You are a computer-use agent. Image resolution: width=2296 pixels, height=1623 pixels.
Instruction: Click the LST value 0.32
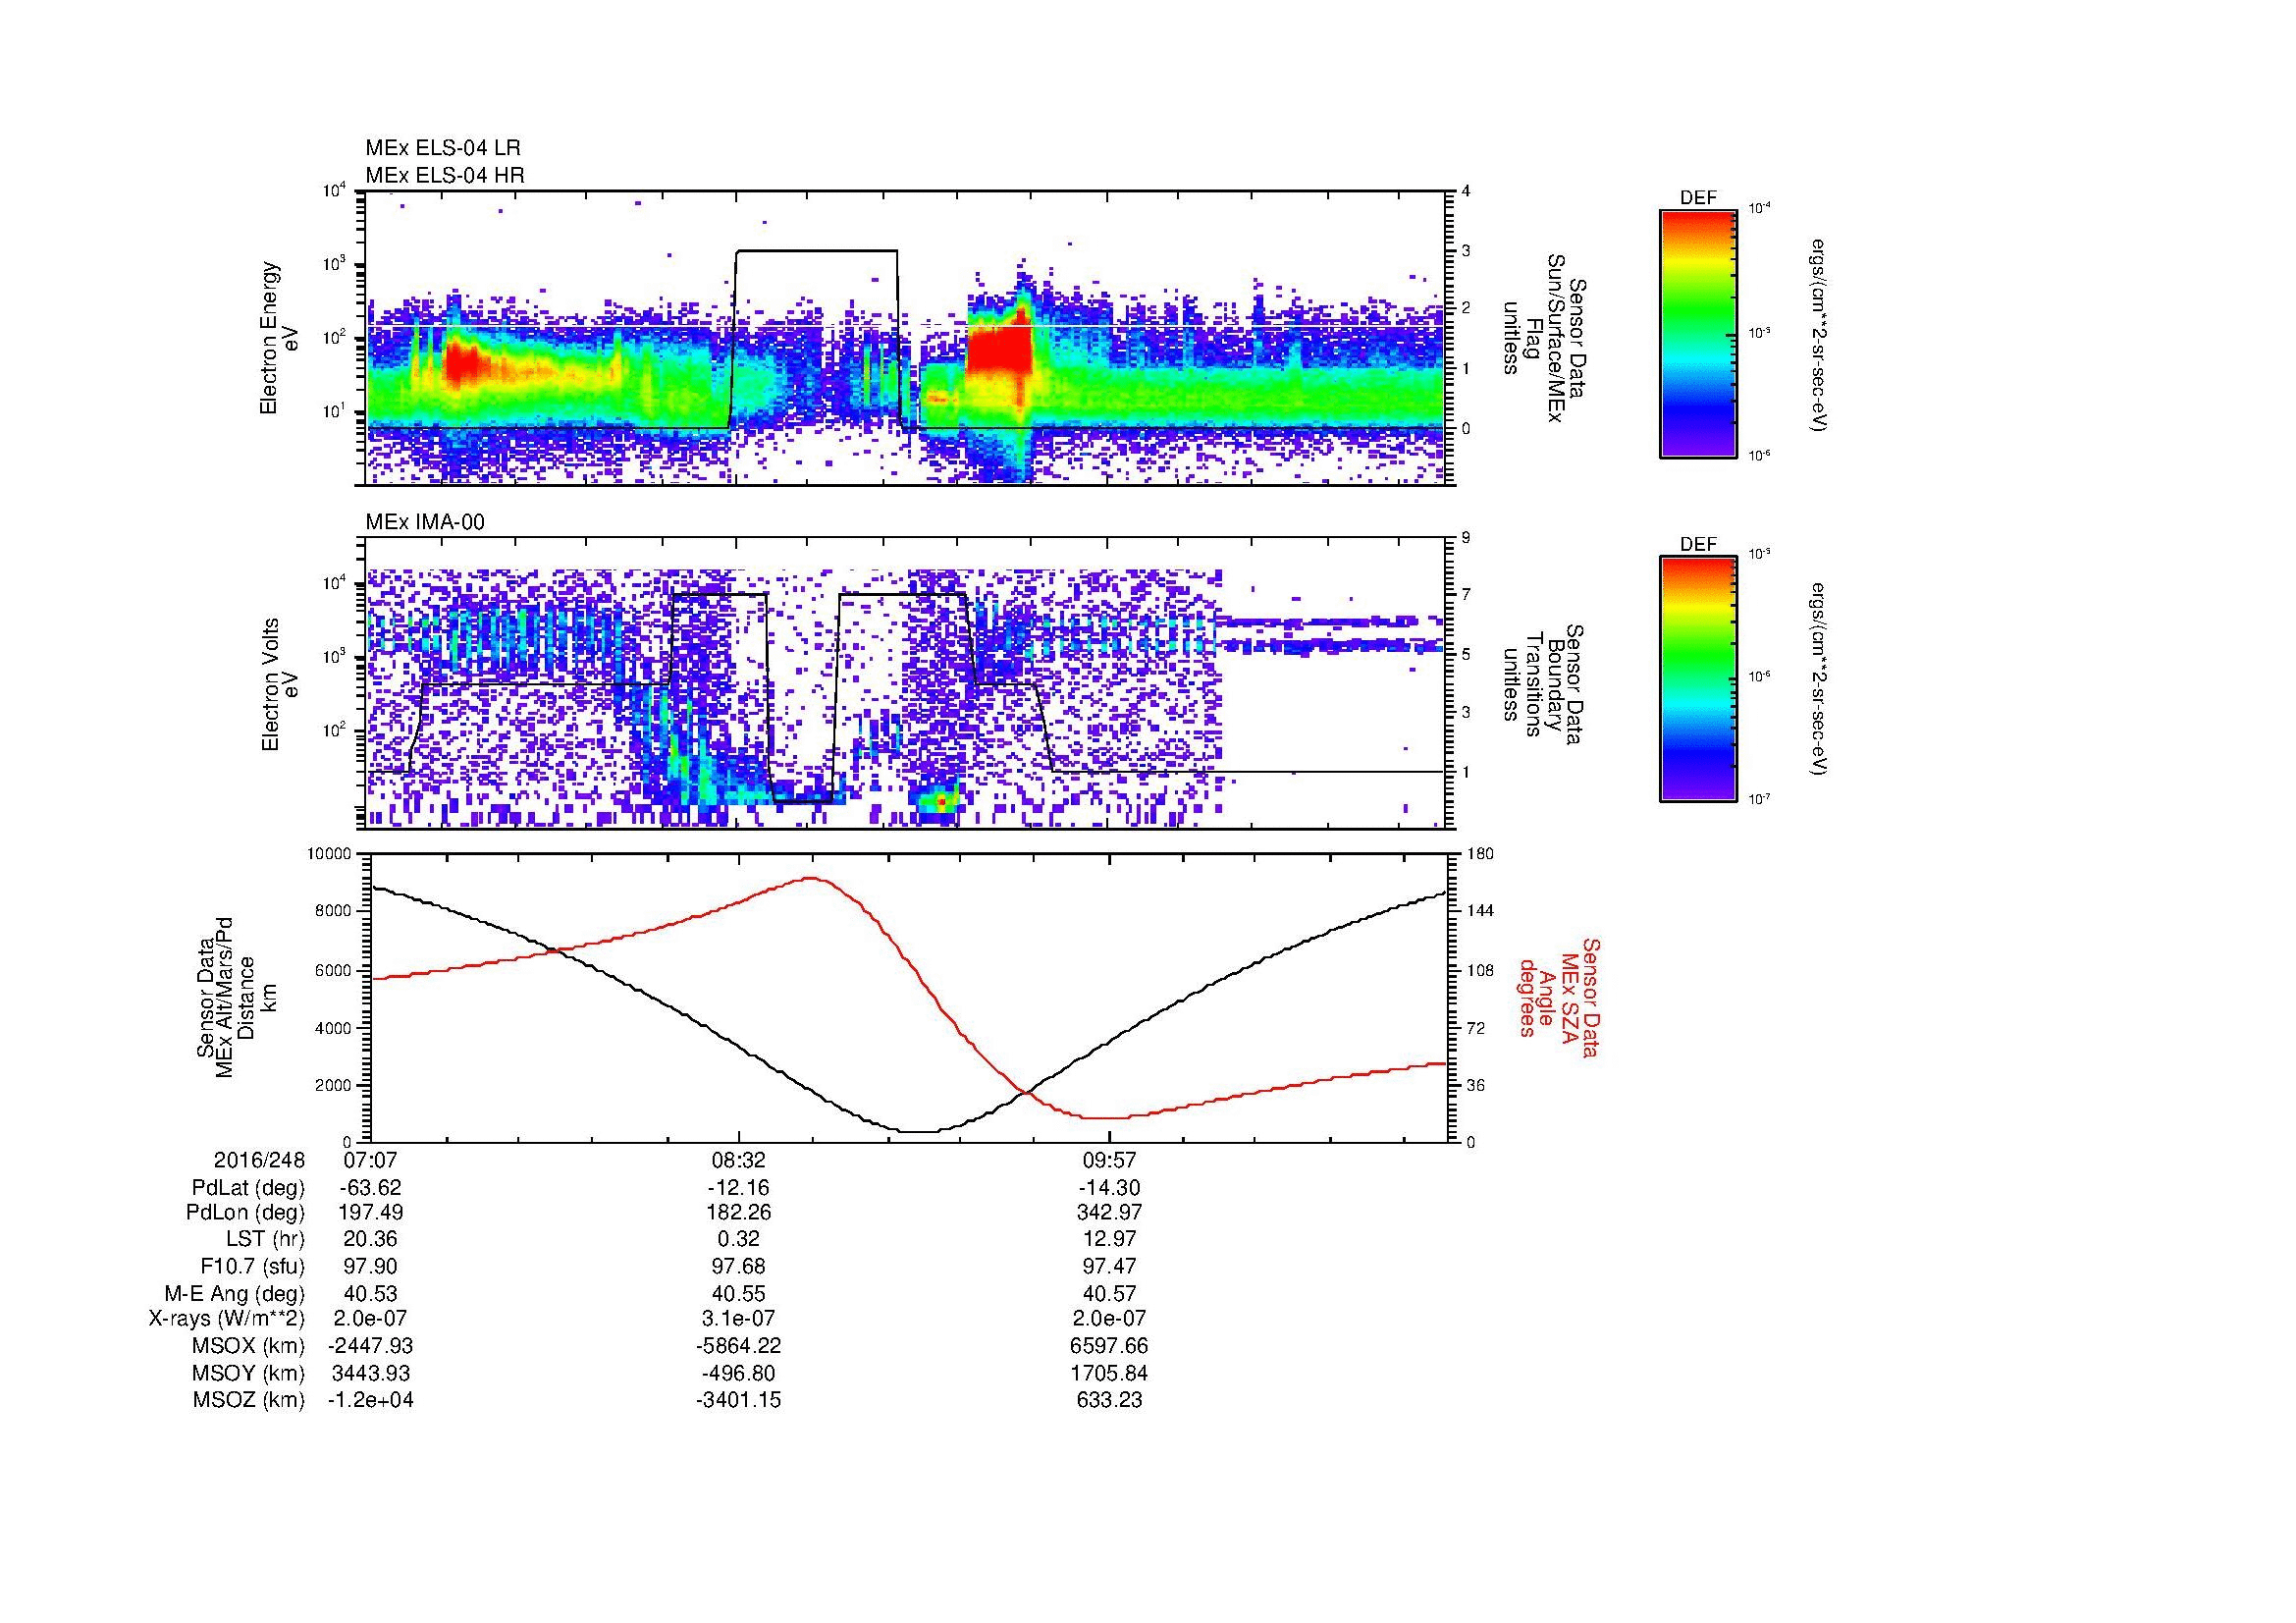pyautogui.click(x=739, y=1240)
